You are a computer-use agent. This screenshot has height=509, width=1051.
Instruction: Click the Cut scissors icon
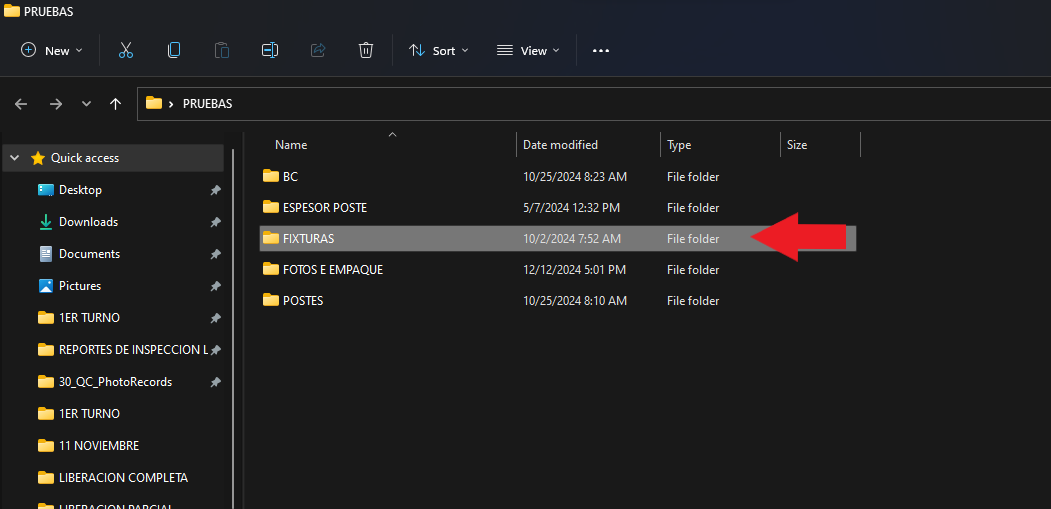pos(126,50)
